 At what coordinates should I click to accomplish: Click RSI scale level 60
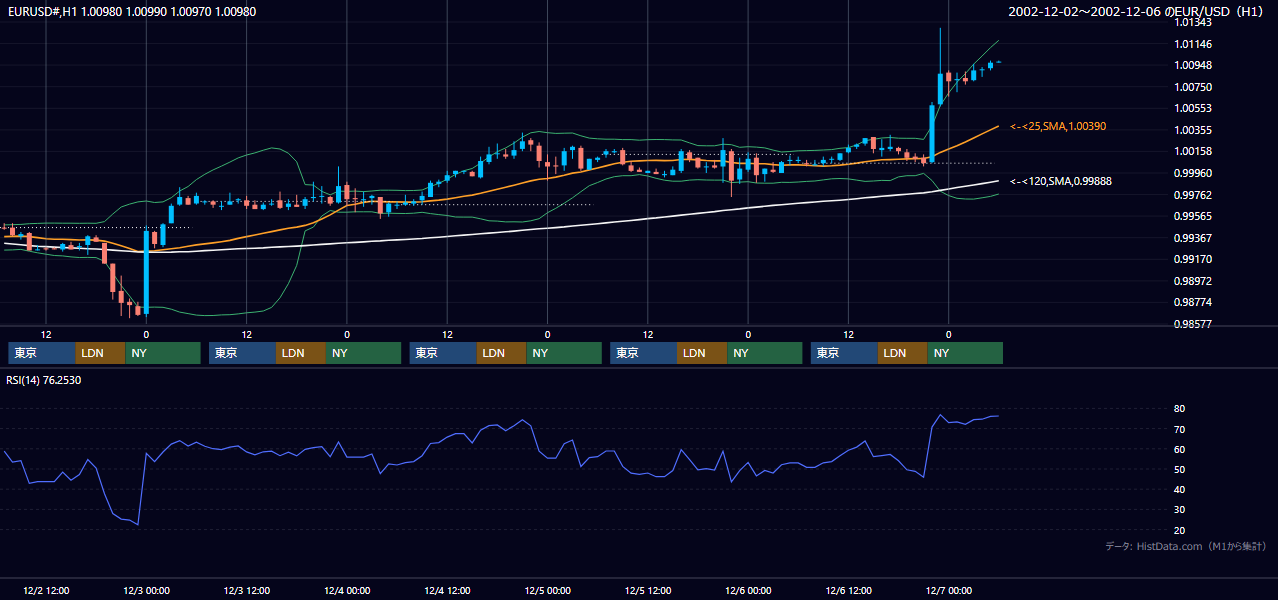point(1180,449)
